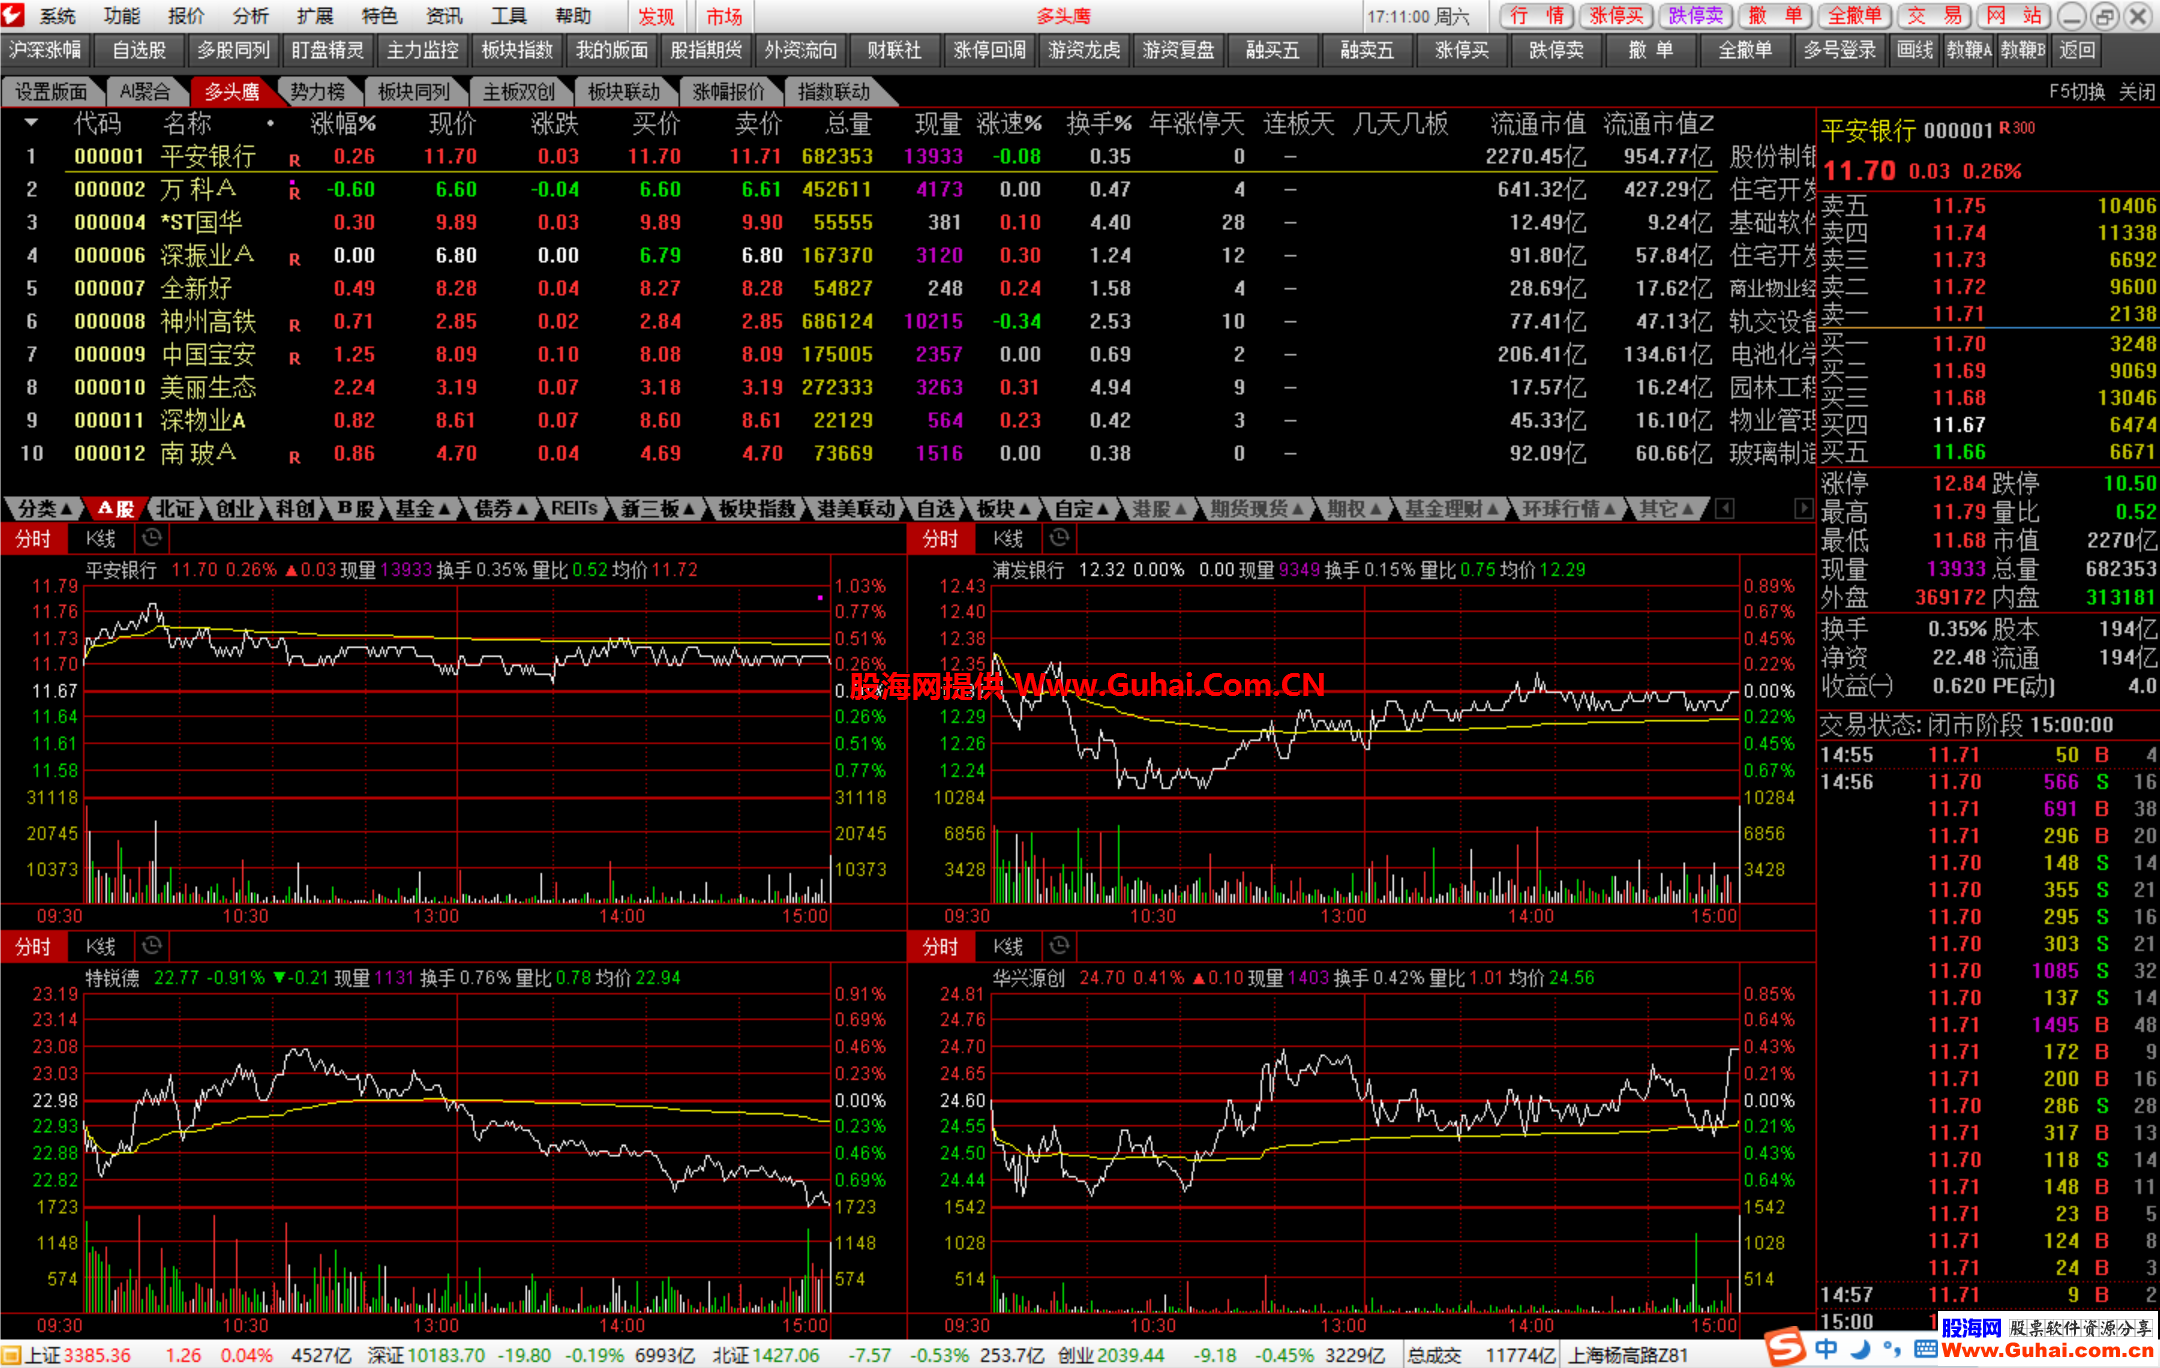This screenshot has width=2160, height=1368.
Task: Click the clock icon in 华兴源创 chart header
Action: pyautogui.click(x=1059, y=945)
